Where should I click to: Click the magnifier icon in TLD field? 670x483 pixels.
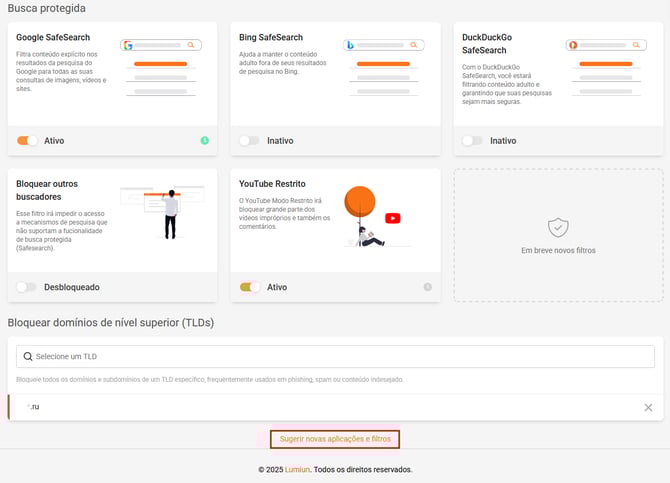coord(28,357)
